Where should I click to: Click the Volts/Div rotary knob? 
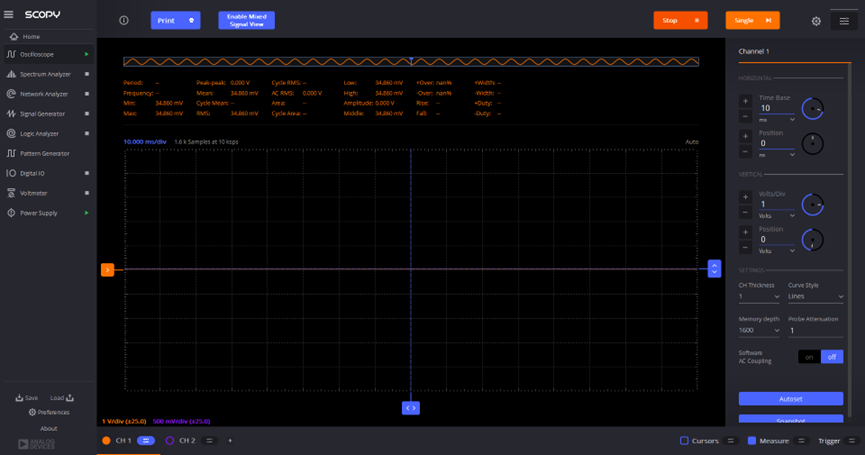pos(812,205)
